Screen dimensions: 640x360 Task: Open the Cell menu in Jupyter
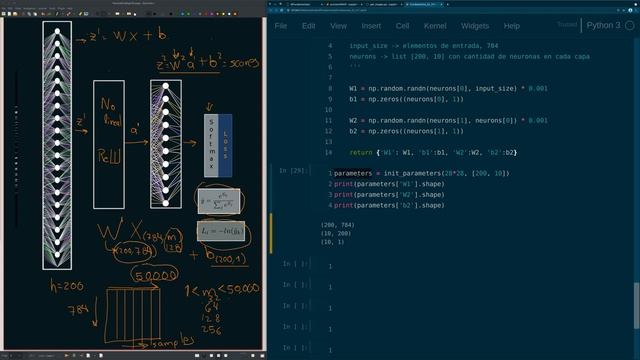coord(402,26)
